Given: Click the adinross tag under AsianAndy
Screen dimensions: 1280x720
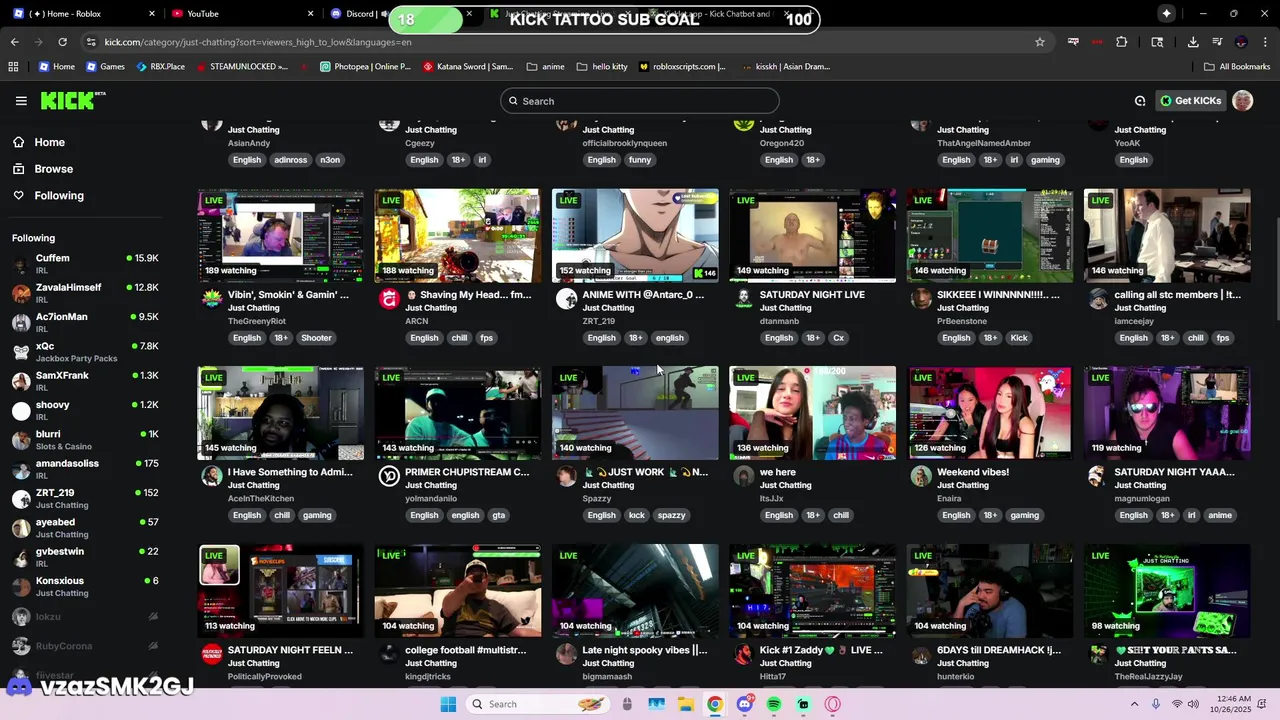Looking at the screenshot, I should (x=290, y=160).
